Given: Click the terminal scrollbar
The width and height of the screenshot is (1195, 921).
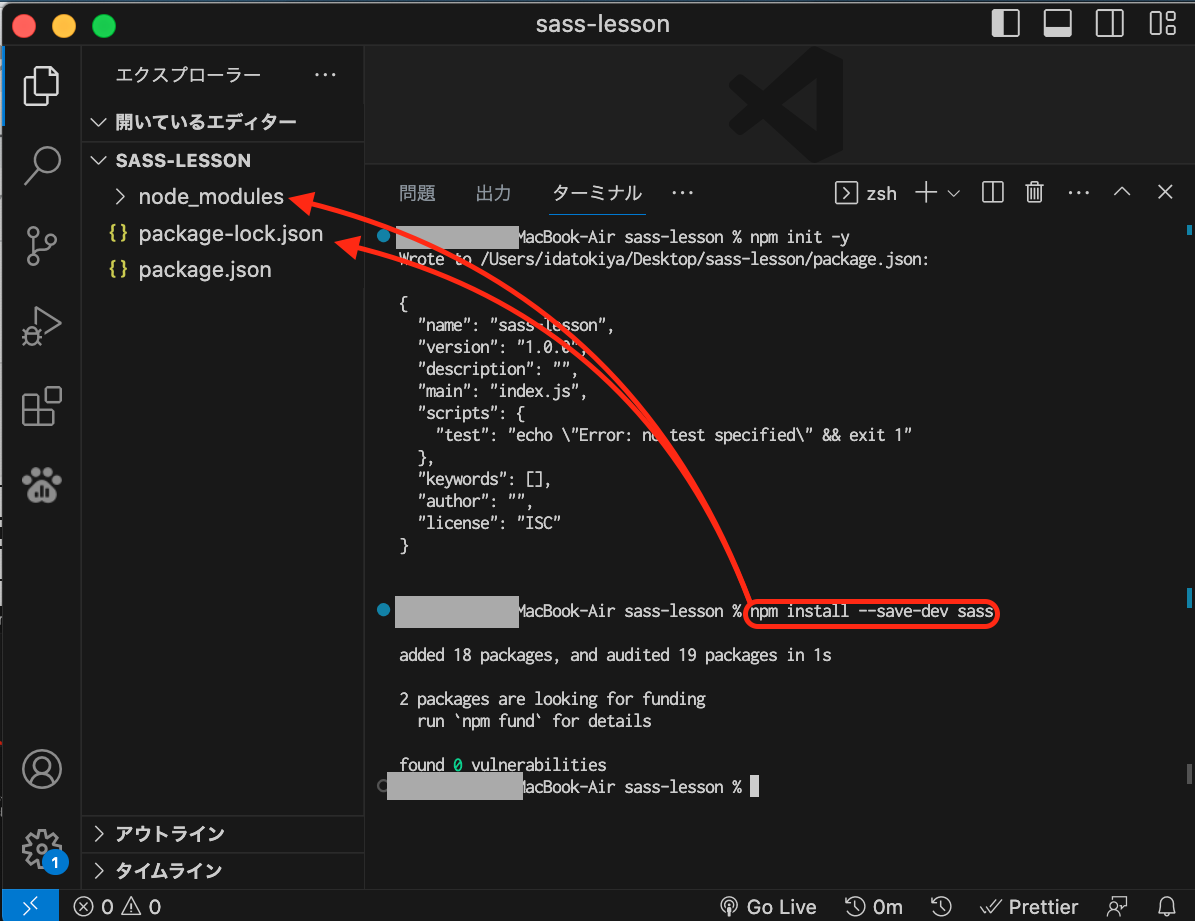Looking at the screenshot, I should (x=1188, y=774).
